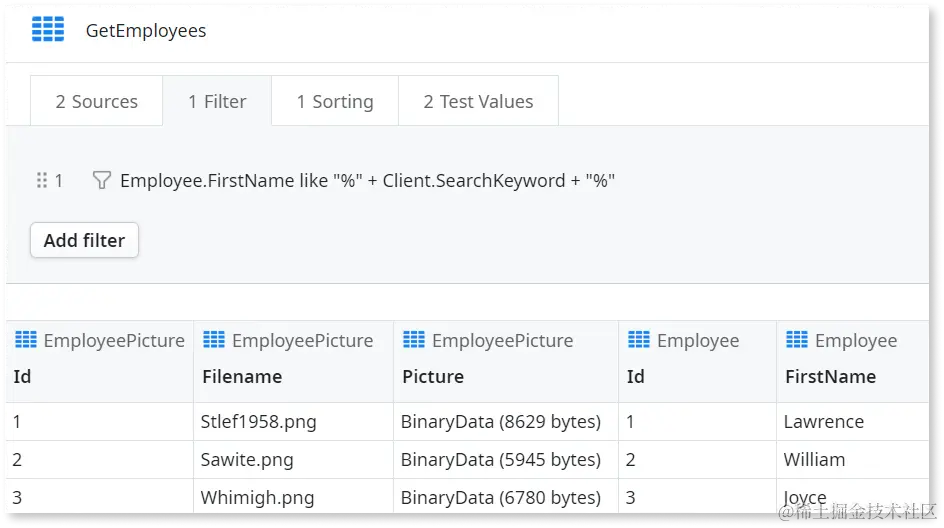Screen dimensions: 944x528
Task: Click the entity icon above the EmployeePicture Id column
Action: click(26, 340)
